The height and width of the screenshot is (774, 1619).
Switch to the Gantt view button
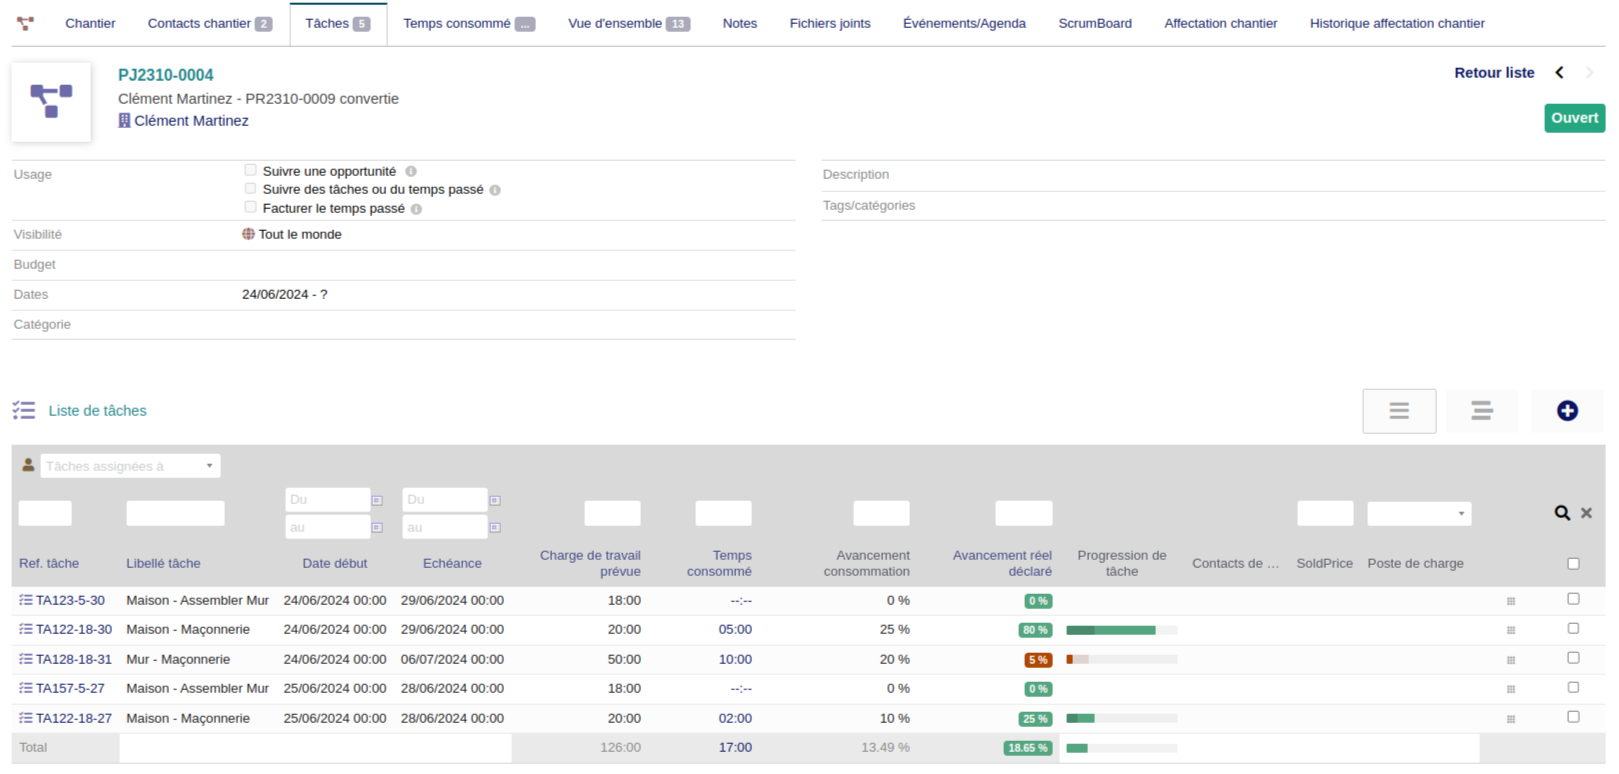(1482, 411)
